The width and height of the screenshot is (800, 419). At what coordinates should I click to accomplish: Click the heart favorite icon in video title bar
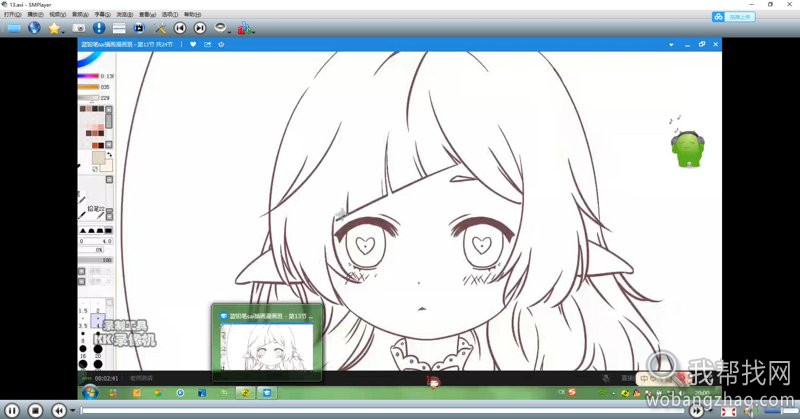pyautogui.click(x=193, y=44)
